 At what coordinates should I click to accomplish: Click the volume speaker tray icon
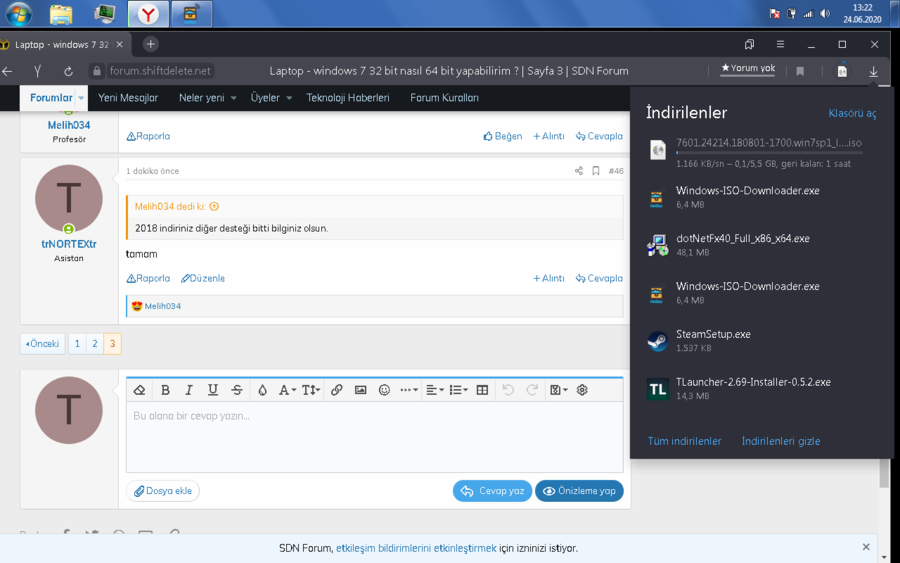click(x=825, y=14)
